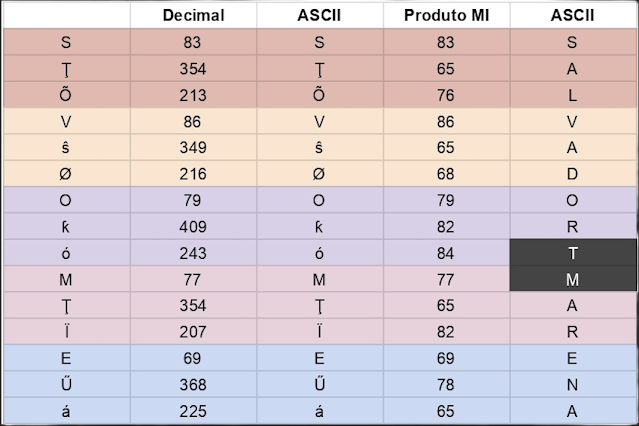Select the last-column letter N cell
The width and height of the screenshot is (639, 426).
pos(573,384)
